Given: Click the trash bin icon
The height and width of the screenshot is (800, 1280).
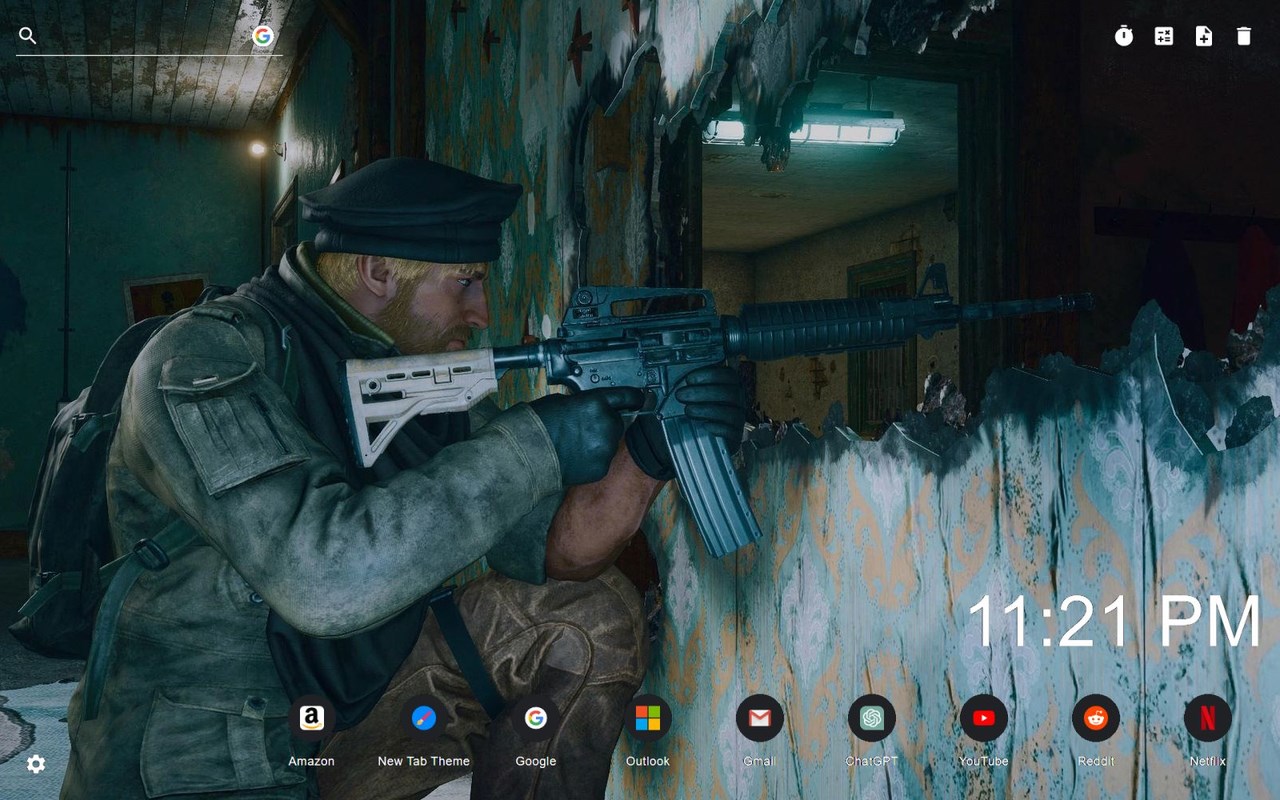Looking at the screenshot, I should pos(1244,36).
